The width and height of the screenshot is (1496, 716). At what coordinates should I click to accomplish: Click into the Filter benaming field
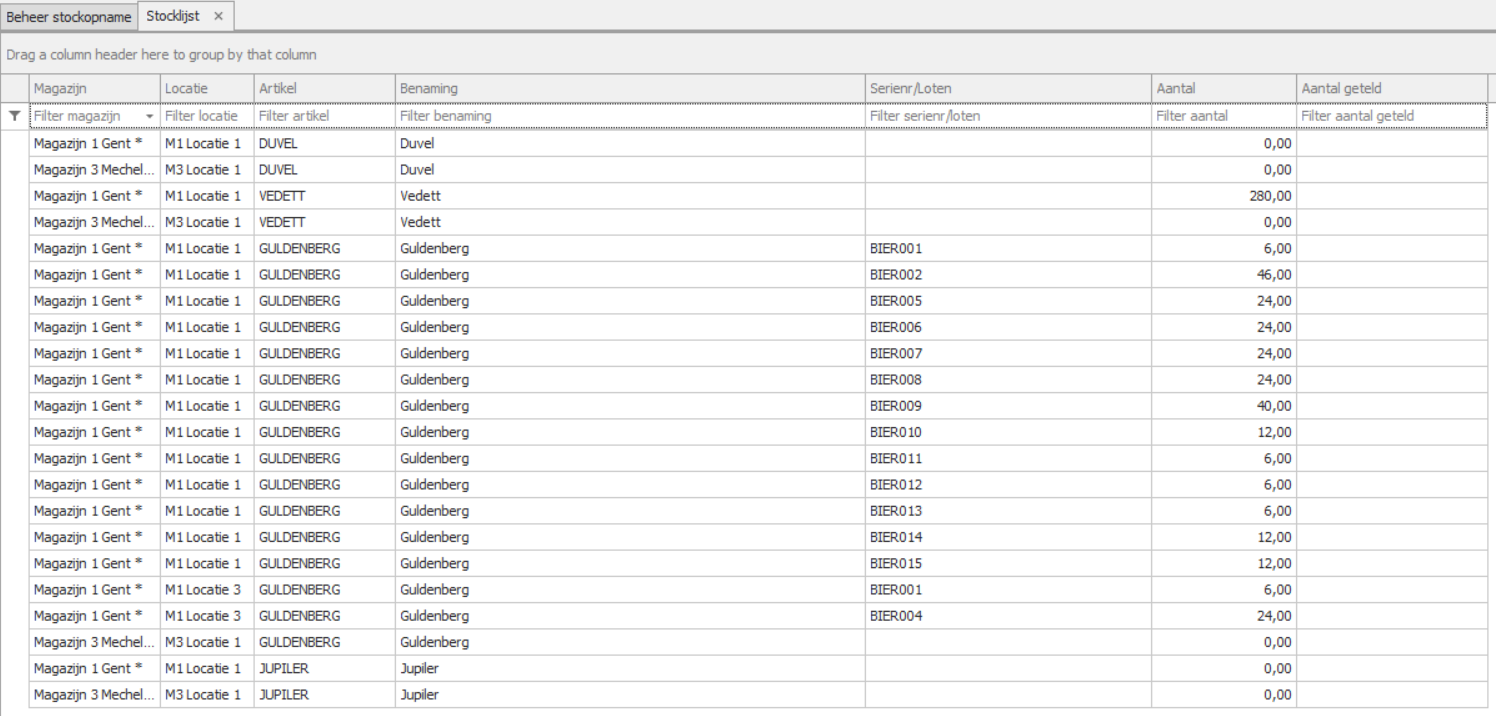pos(629,116)
